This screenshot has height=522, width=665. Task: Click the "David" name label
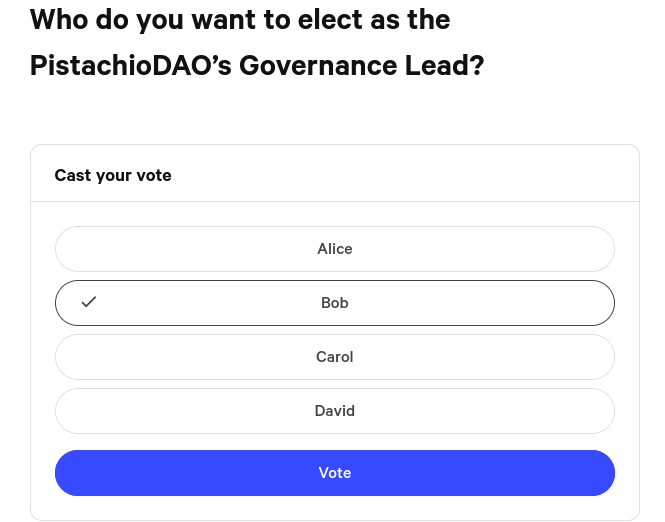pos(334,411)
